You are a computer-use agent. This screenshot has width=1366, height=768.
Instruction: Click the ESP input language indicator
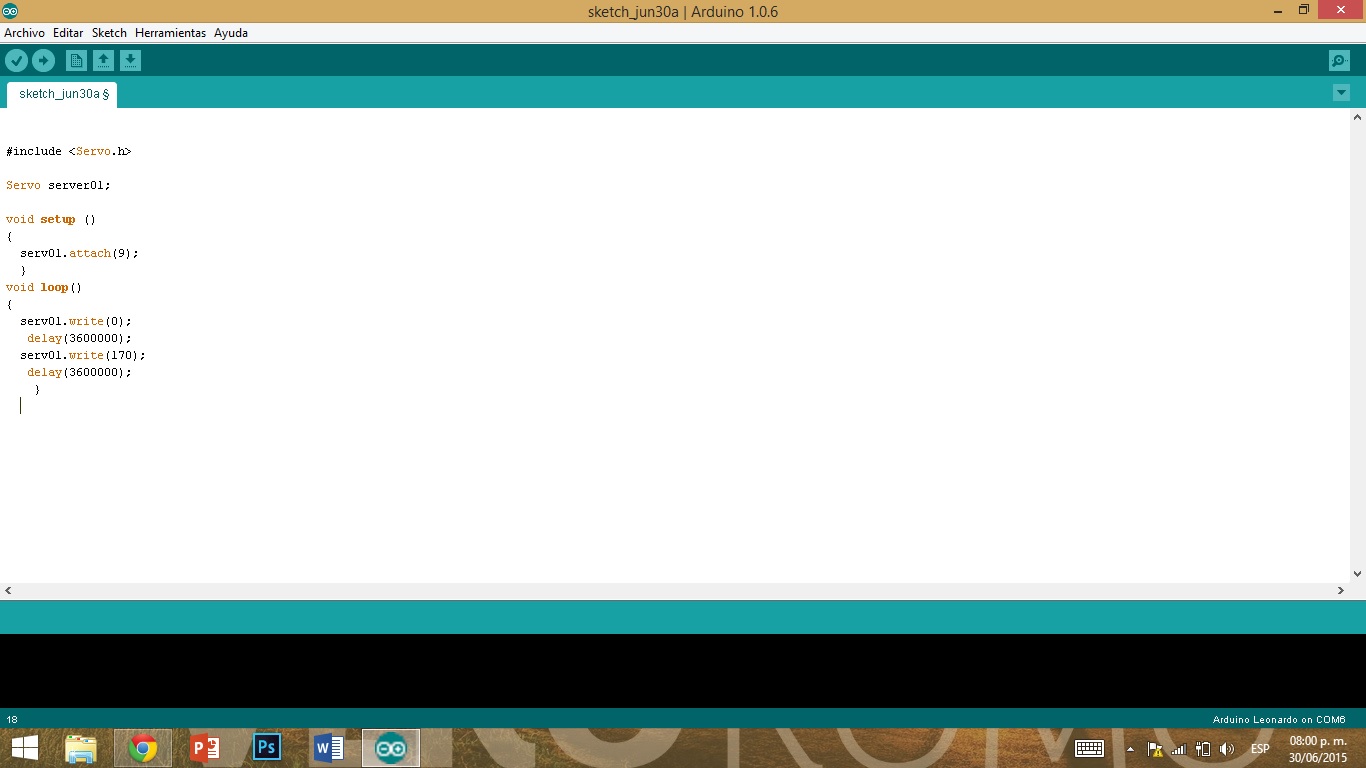click(x=1260, y=749)
